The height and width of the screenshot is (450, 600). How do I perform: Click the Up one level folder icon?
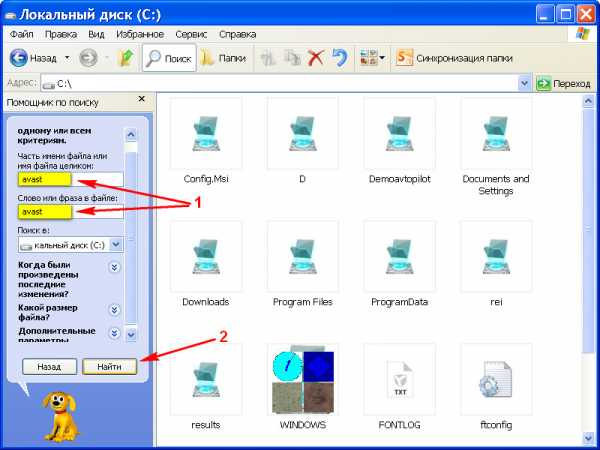(x=126, y=58)
